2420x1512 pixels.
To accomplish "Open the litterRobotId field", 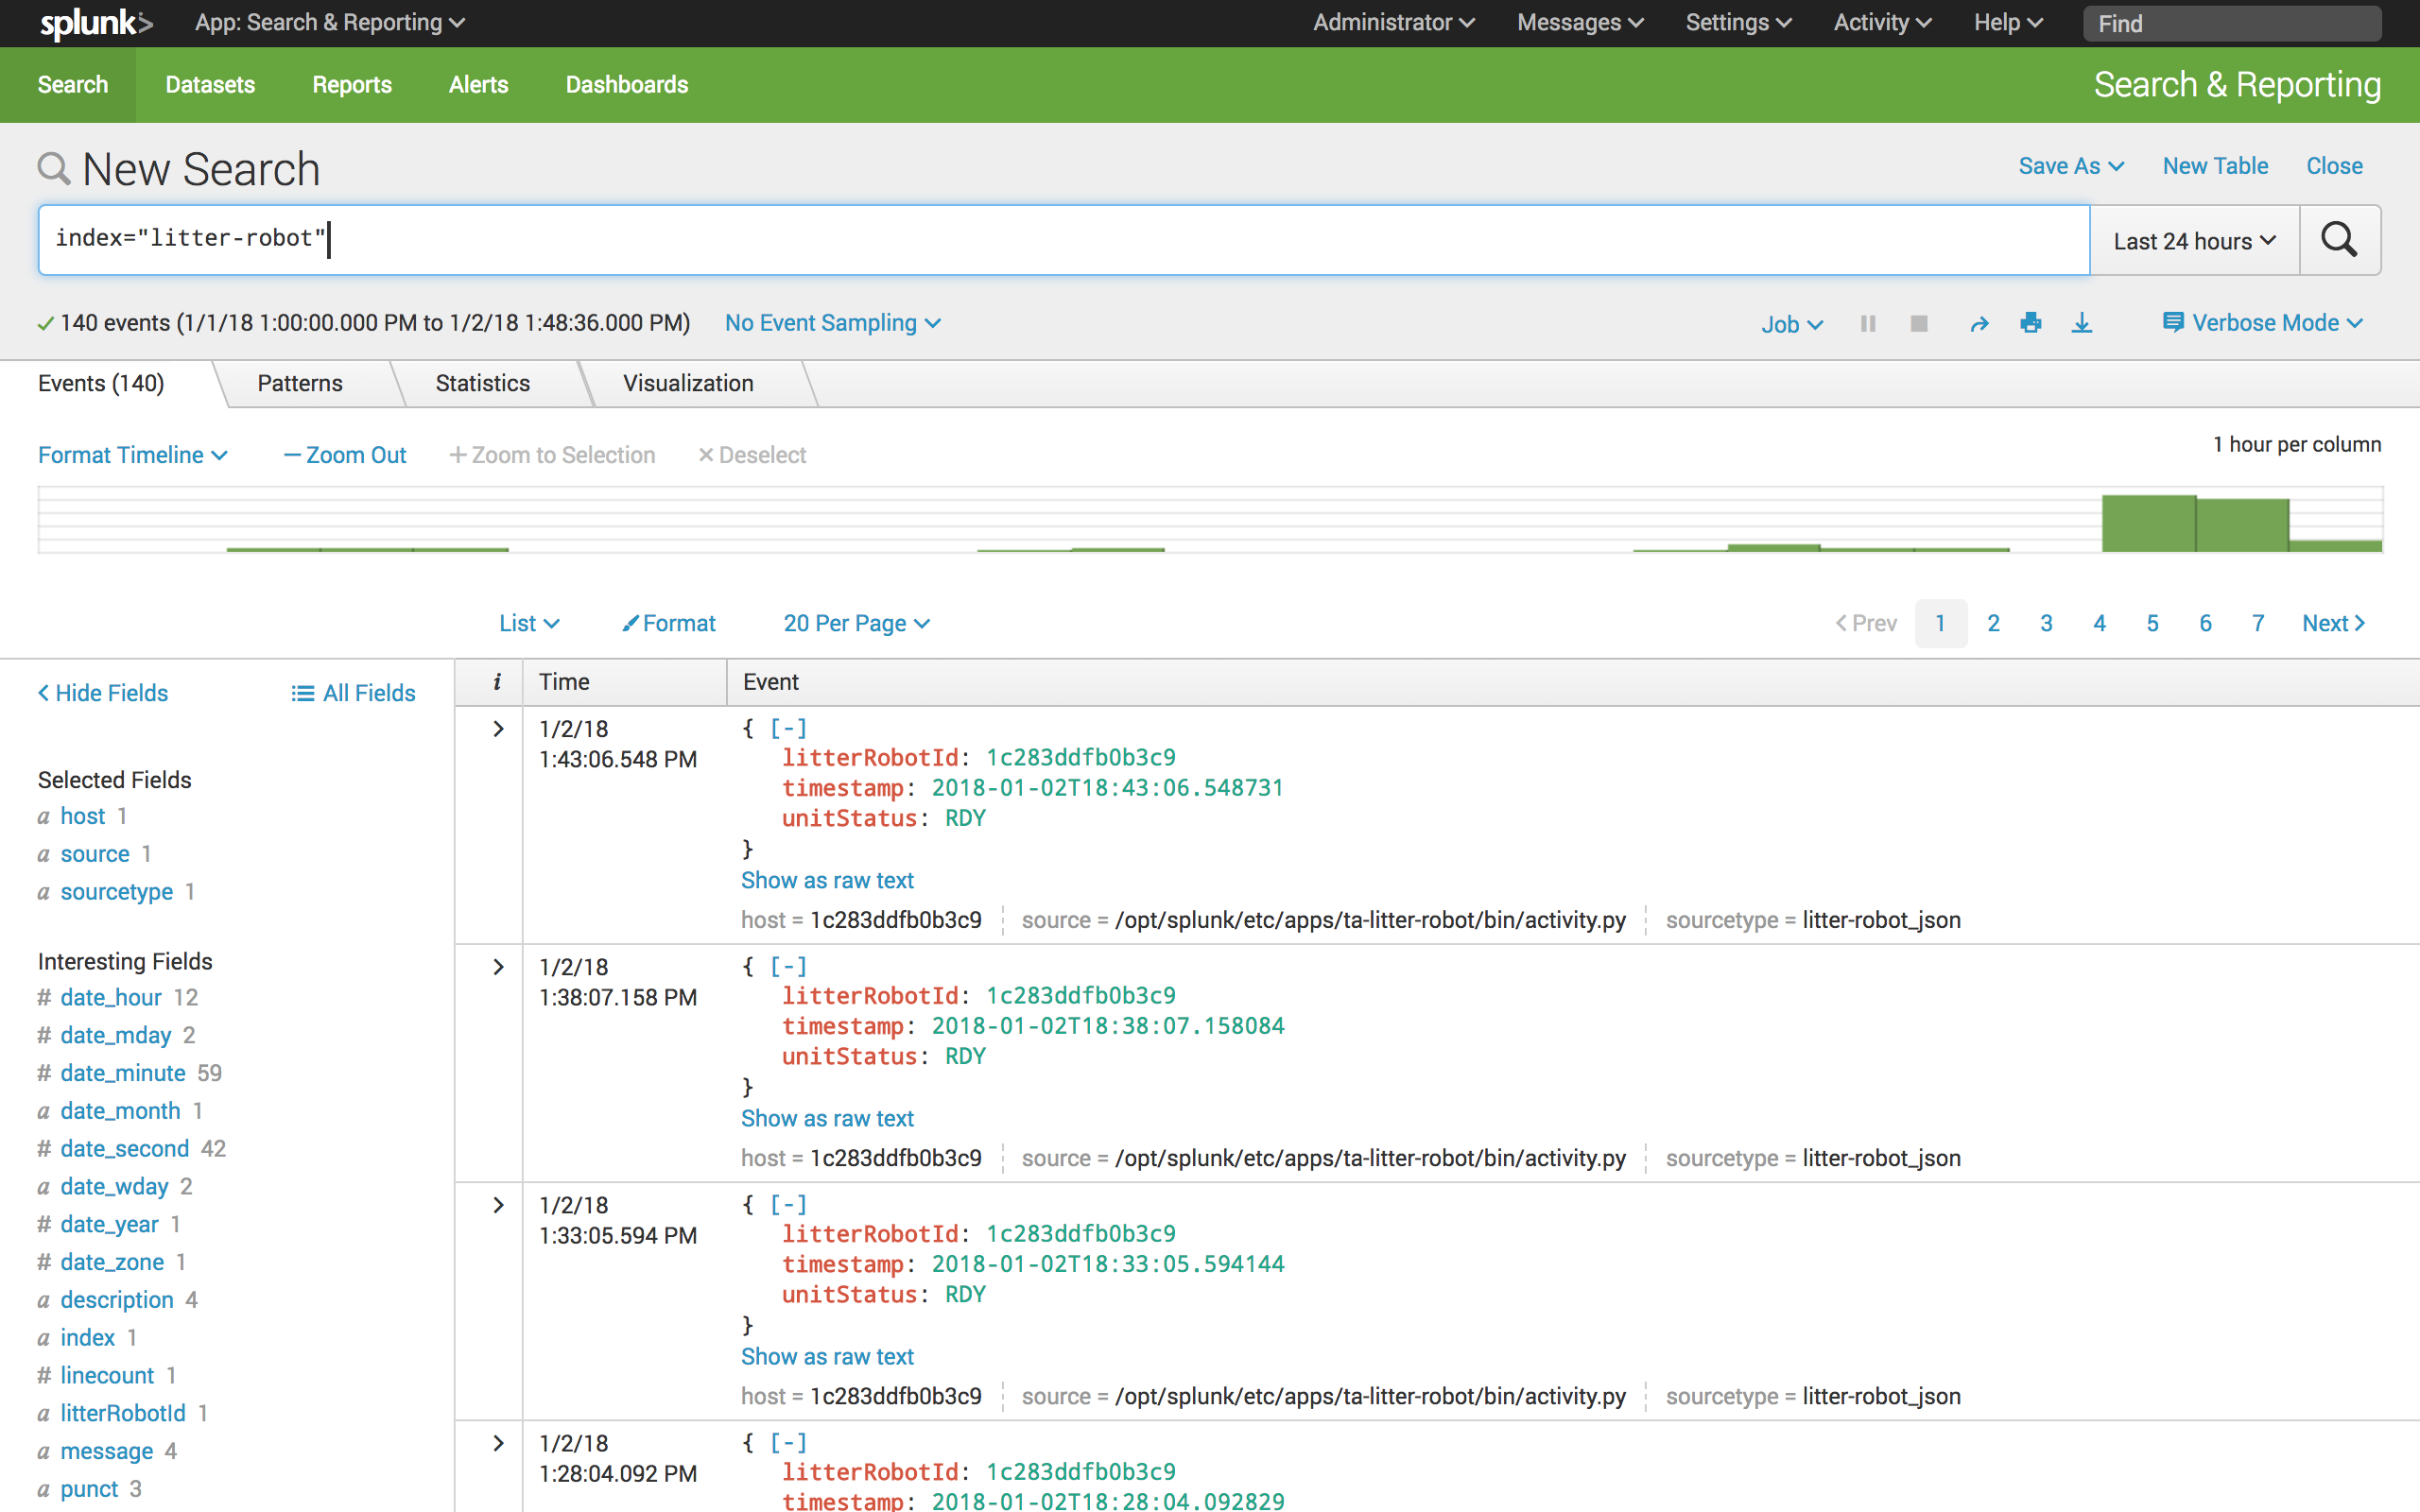I will click(123, 1413).
